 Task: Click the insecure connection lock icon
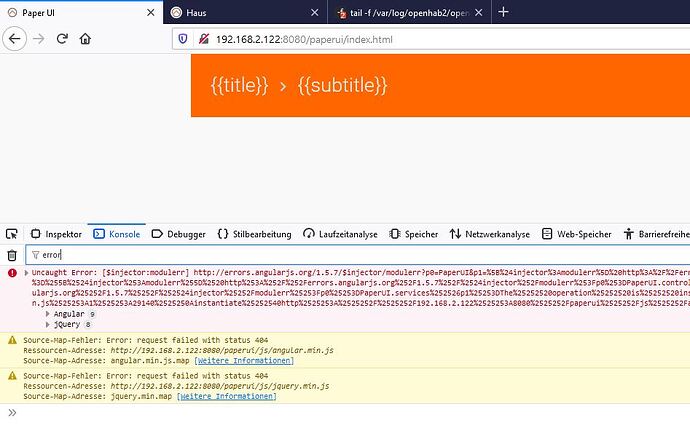(204, 39)
